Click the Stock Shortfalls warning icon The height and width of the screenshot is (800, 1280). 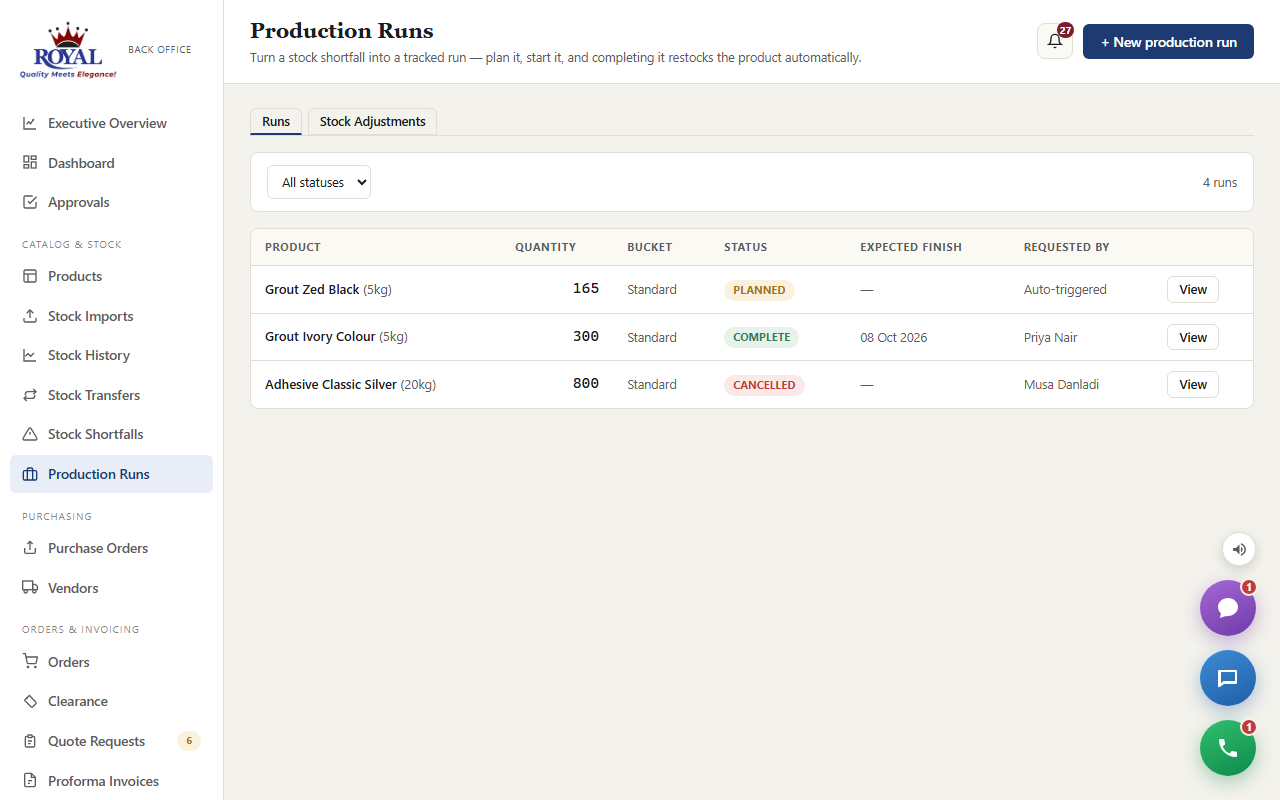(x=30, y=434)
